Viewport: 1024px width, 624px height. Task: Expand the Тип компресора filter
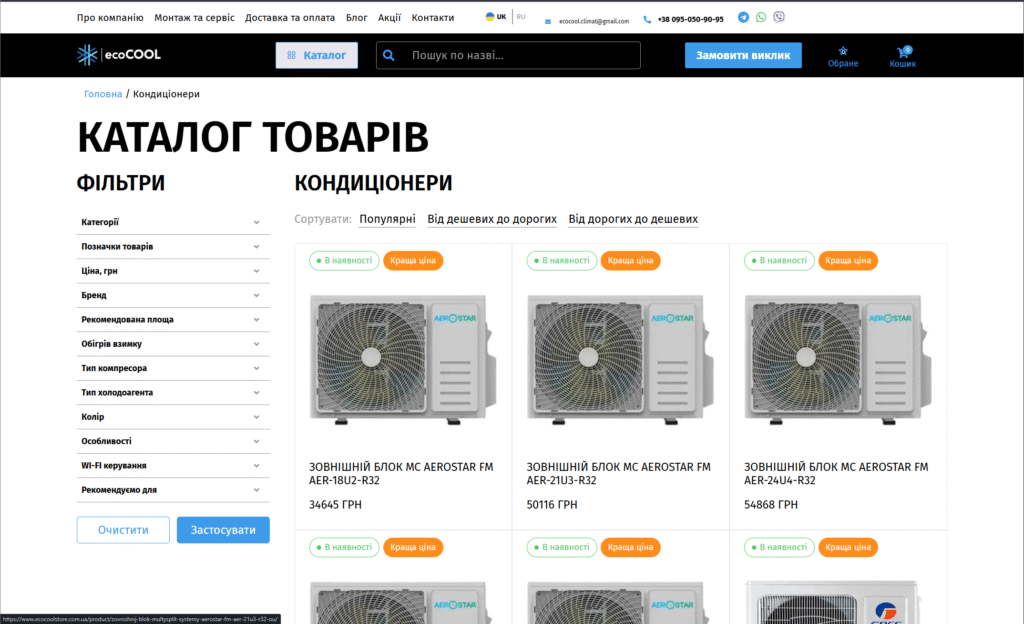173,368
